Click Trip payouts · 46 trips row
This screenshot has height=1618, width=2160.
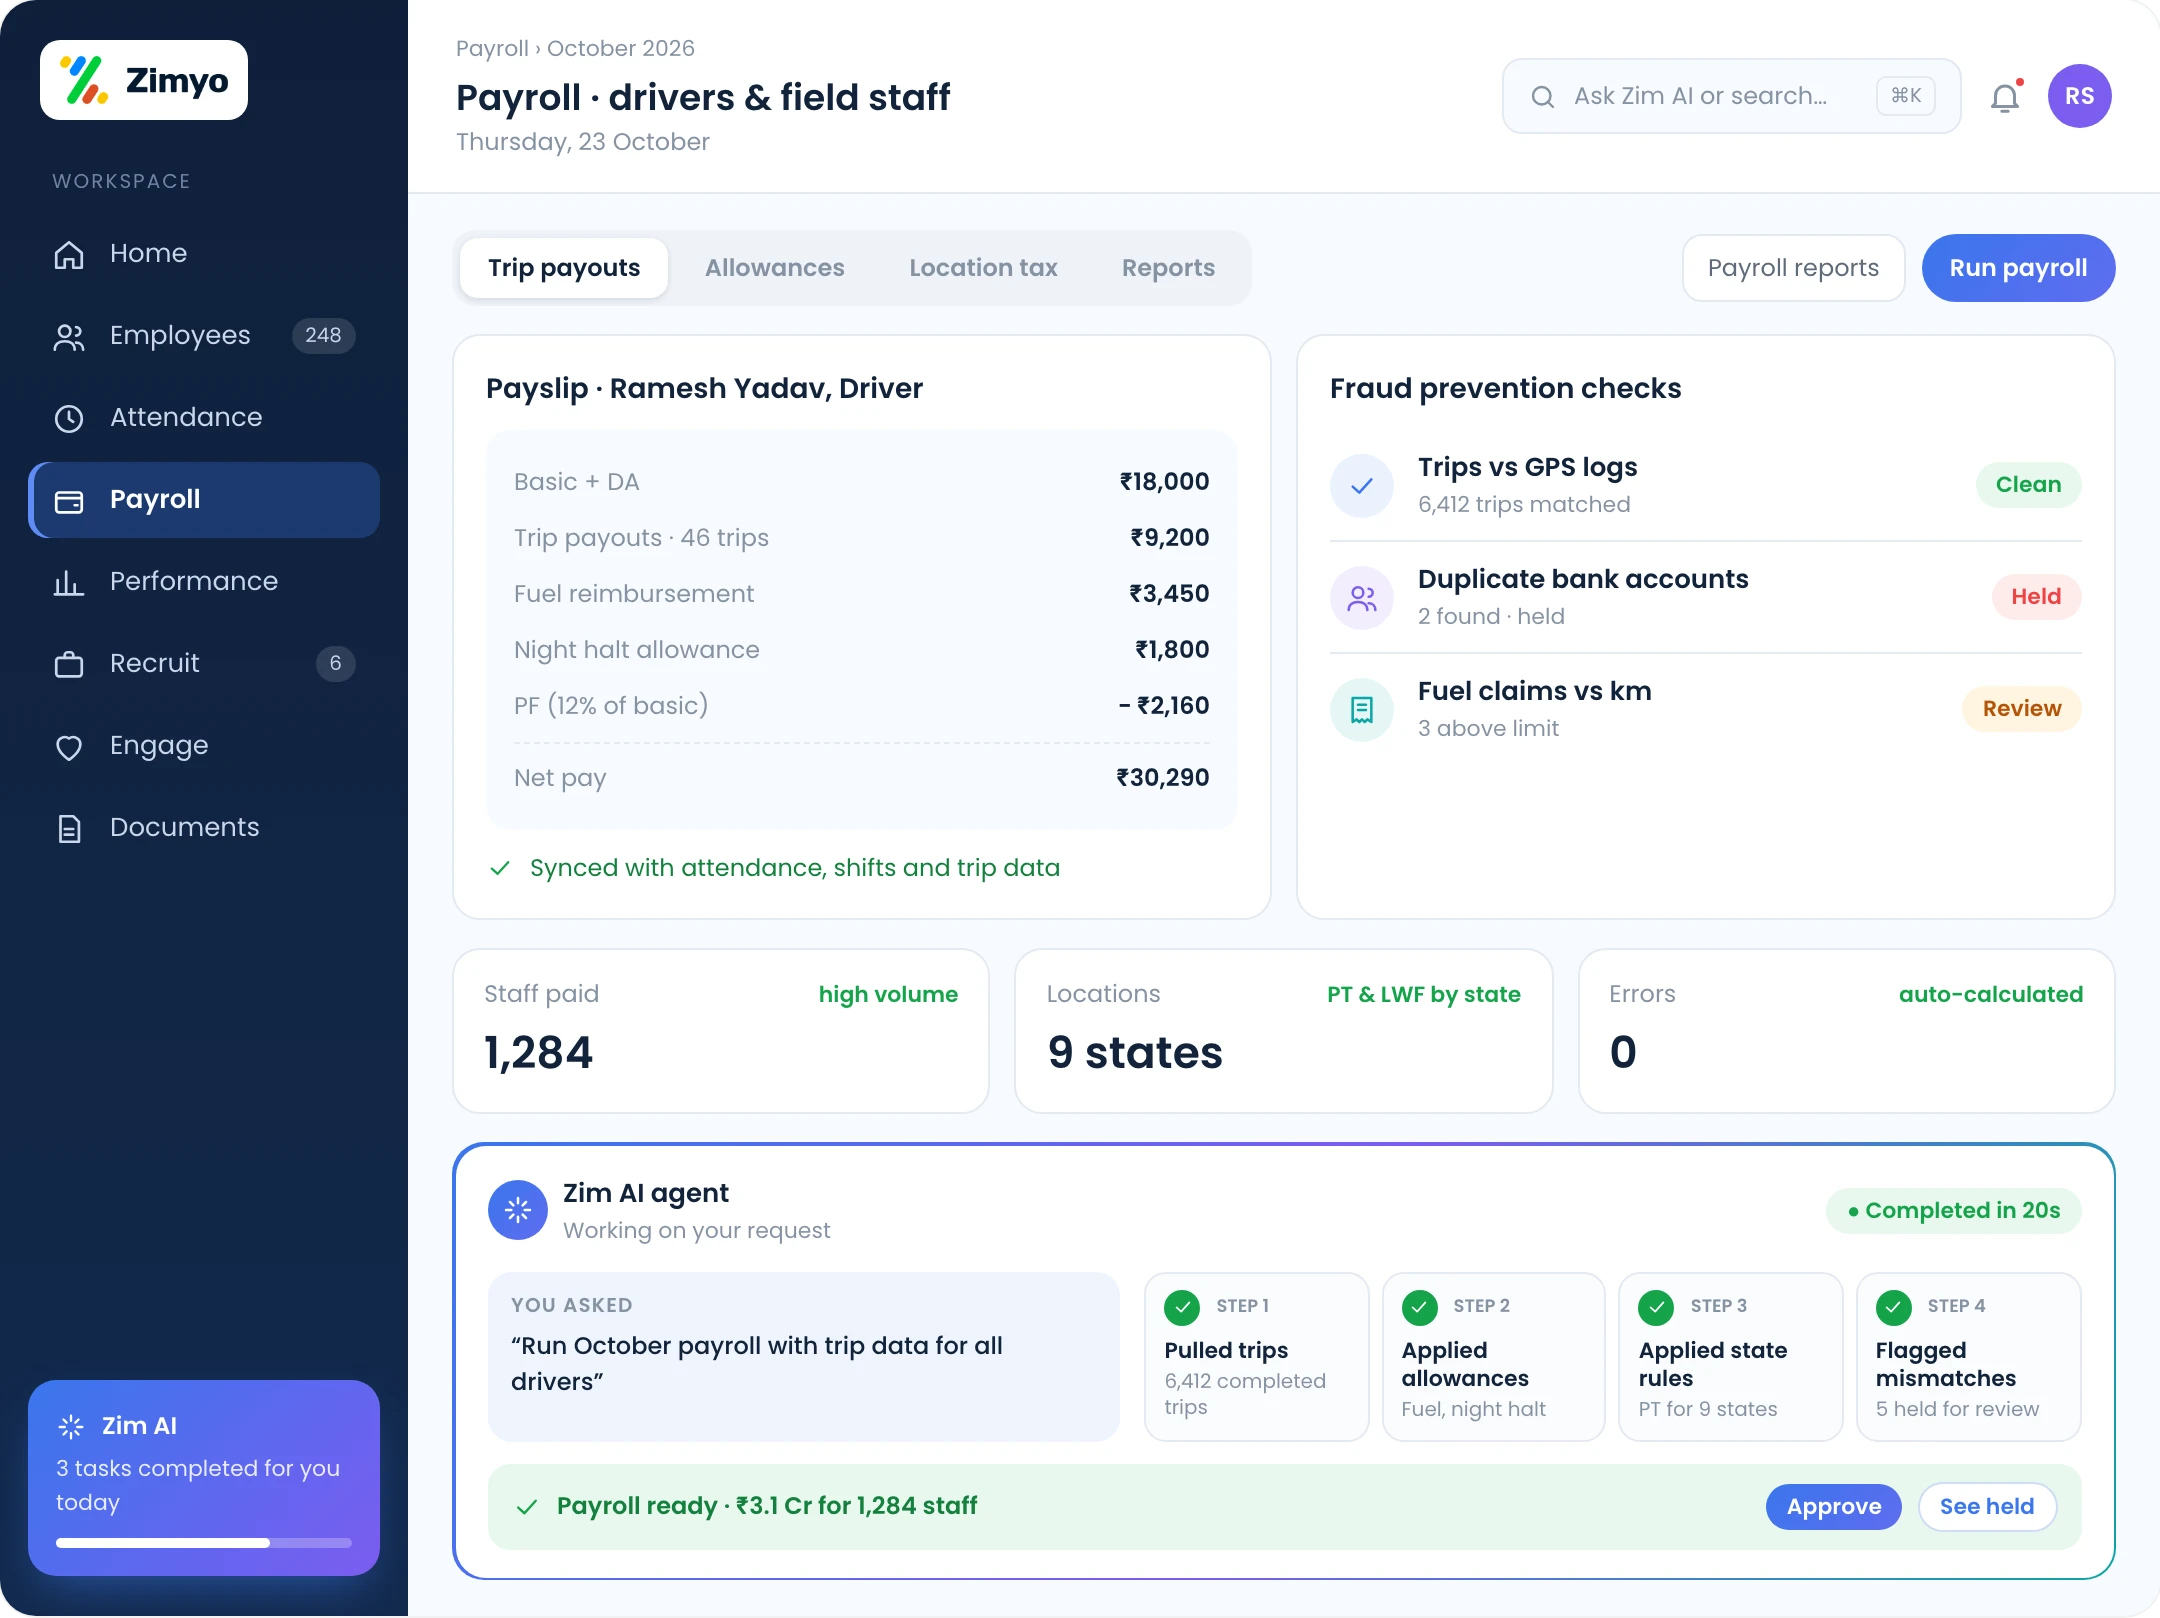(861, 538)
